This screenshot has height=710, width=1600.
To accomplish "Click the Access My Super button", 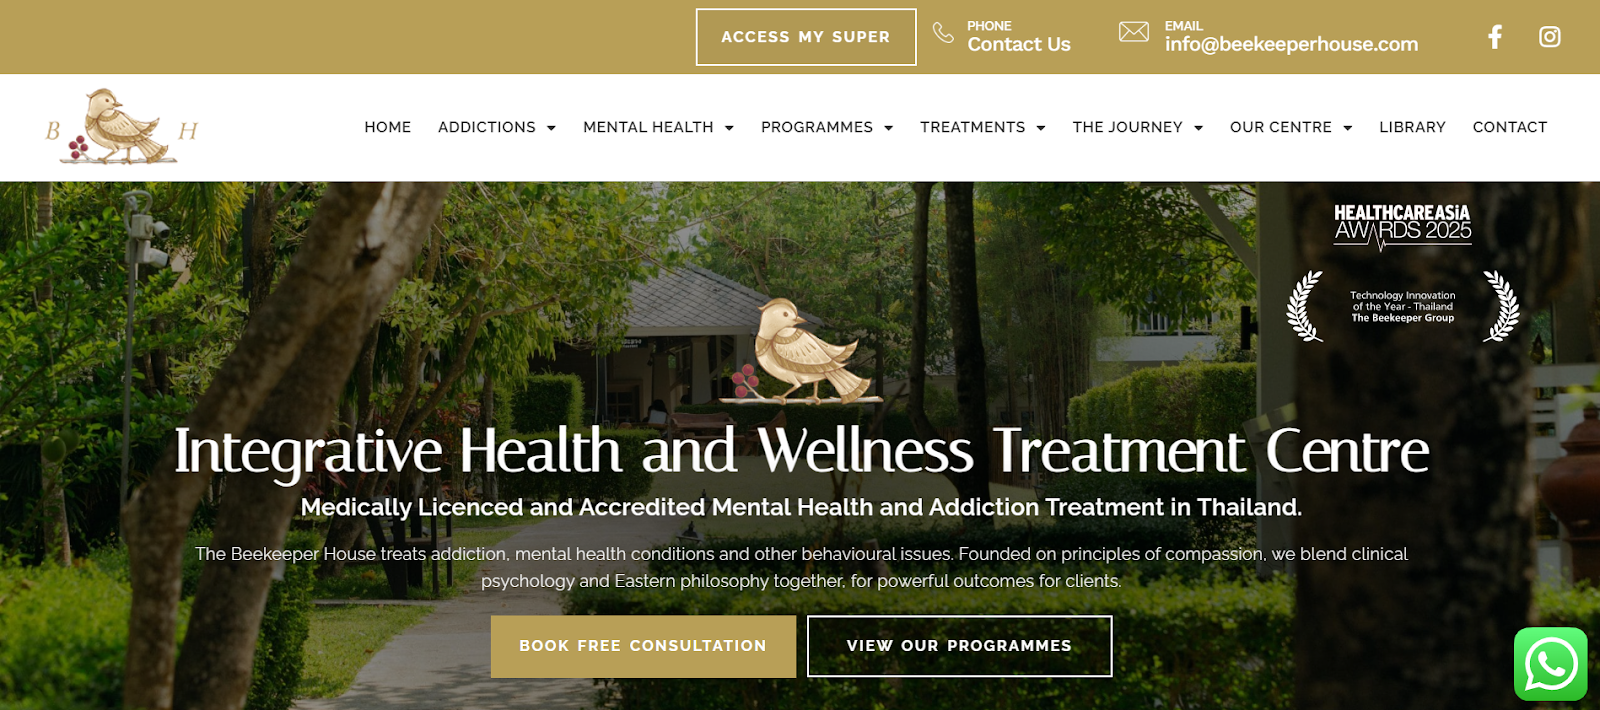I will [x=806, y=37].
